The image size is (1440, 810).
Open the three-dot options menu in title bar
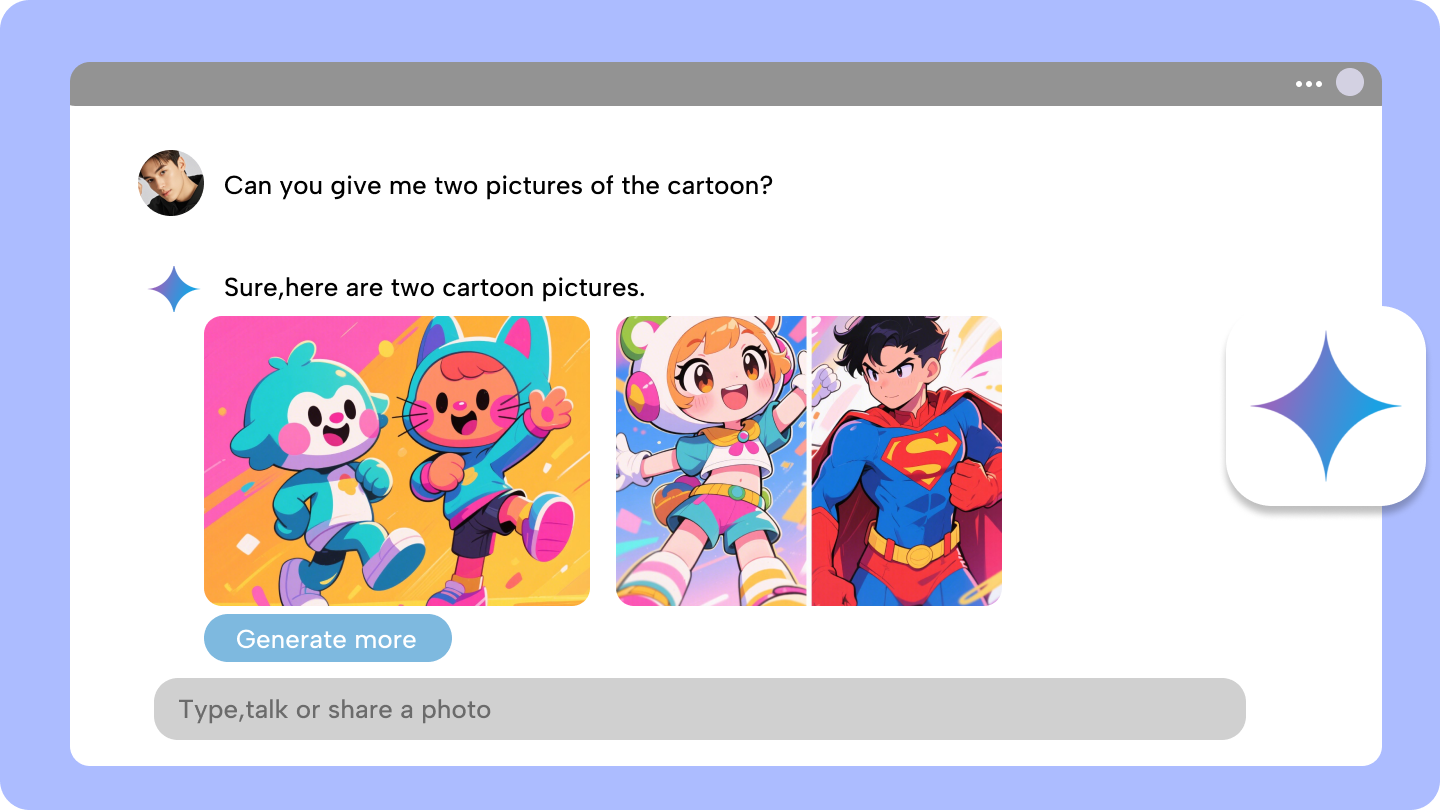tap(1307, 84)
